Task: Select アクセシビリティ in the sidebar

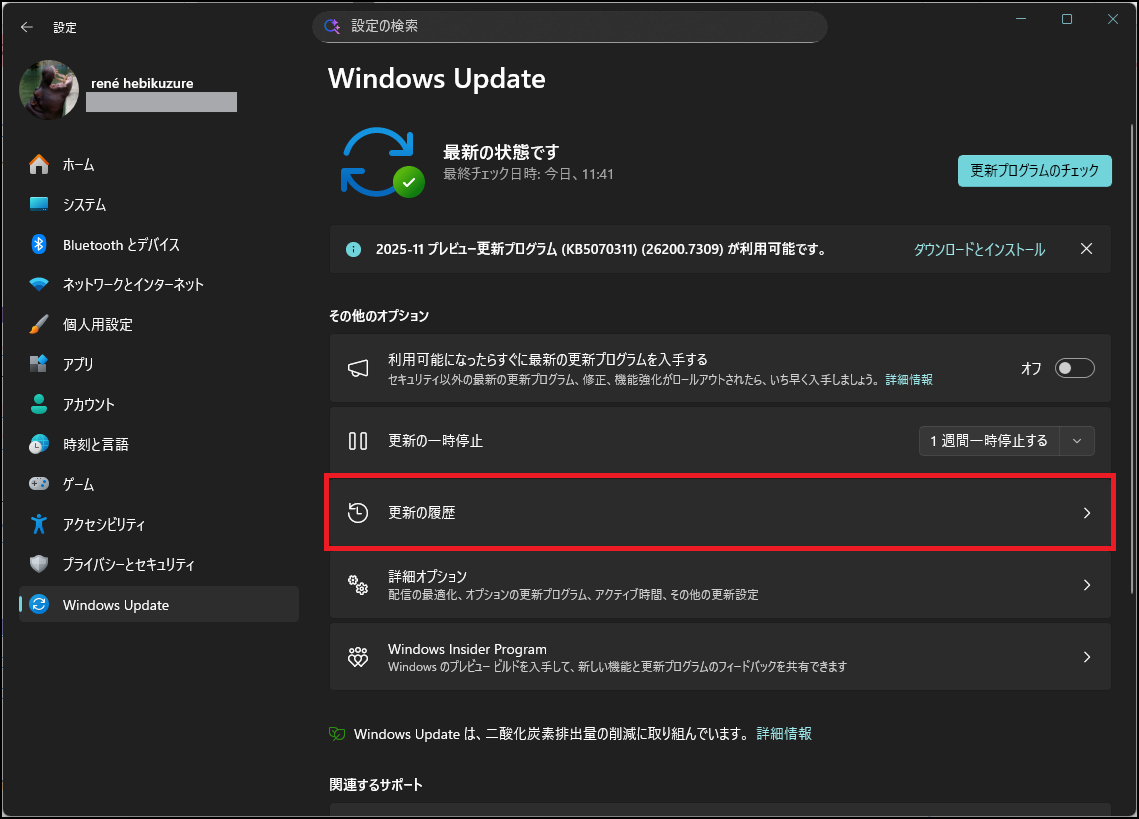Action: (x=158, y=525)
